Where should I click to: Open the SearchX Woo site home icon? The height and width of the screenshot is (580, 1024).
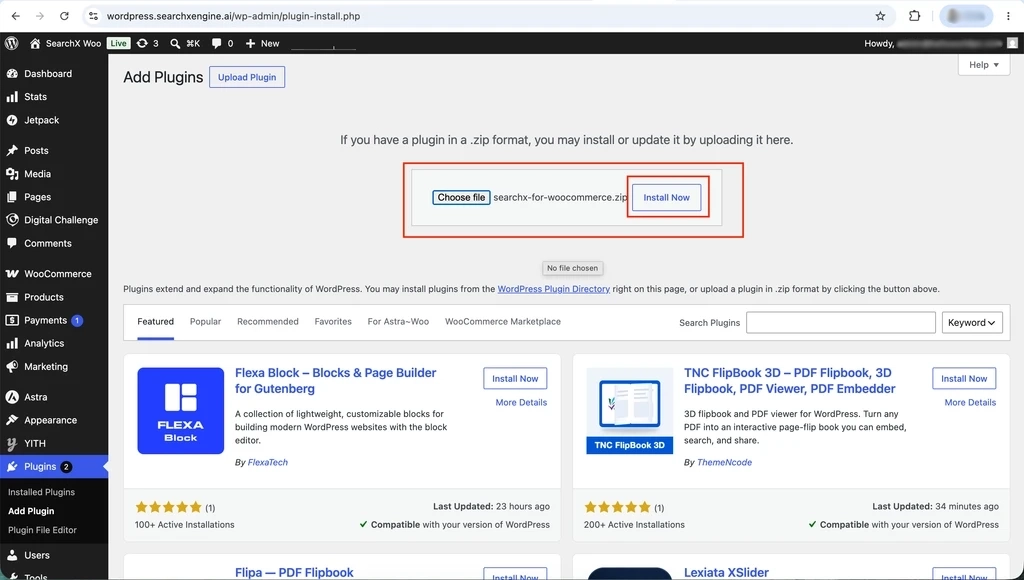click(35, 43)
